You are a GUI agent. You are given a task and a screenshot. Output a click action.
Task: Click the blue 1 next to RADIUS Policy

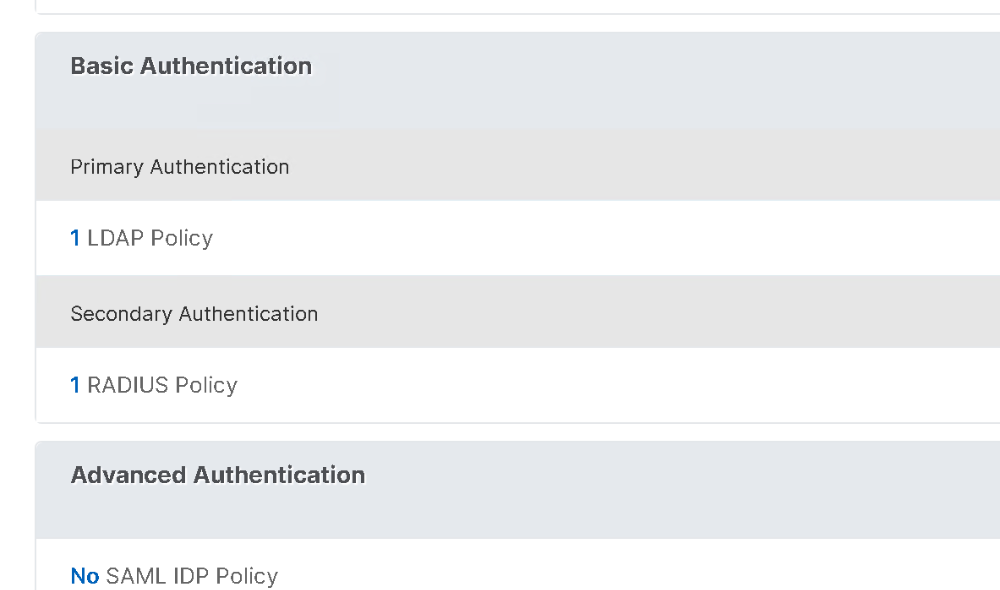click(74, 385)
